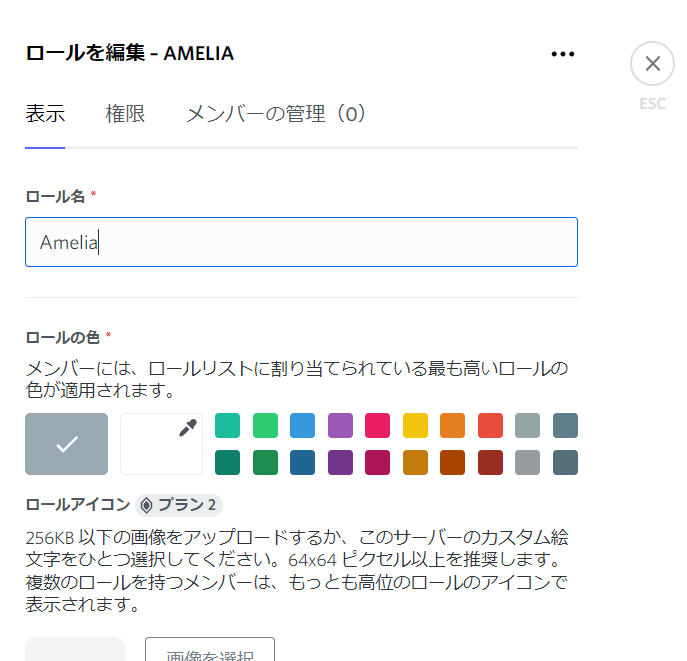The width and height of the screenshot is (687, 661).
Task: Choose the dark red color swatch
Action: [490, 462]
